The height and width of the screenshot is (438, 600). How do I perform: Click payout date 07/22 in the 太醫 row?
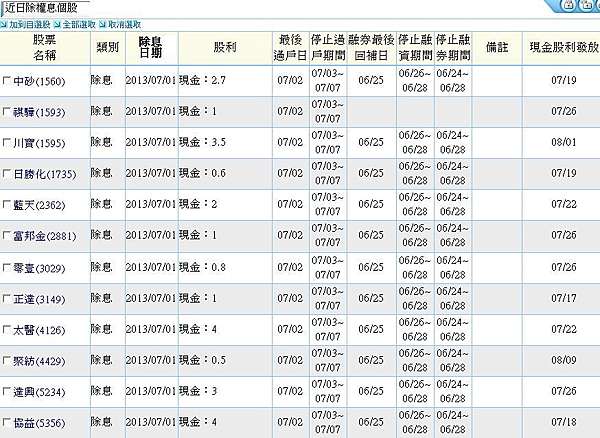coord(564,329)
